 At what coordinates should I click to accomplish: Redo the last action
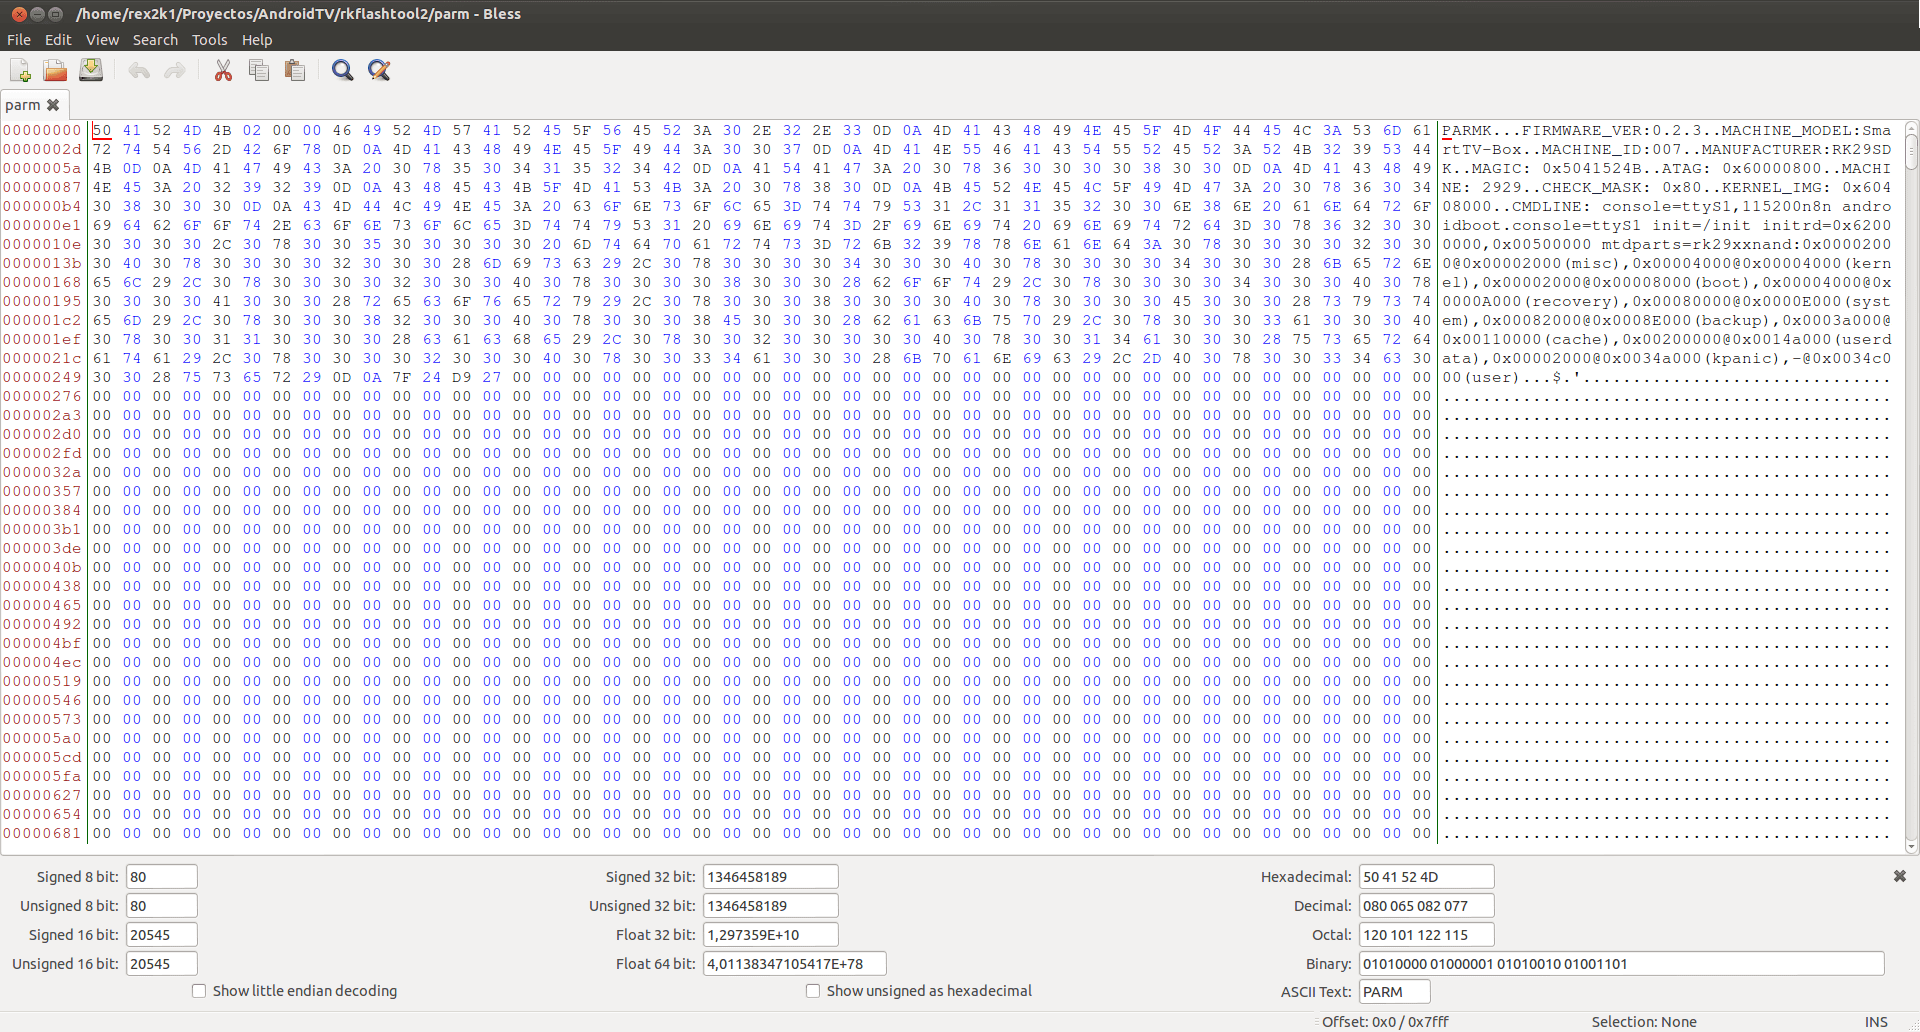pos(174,70)
